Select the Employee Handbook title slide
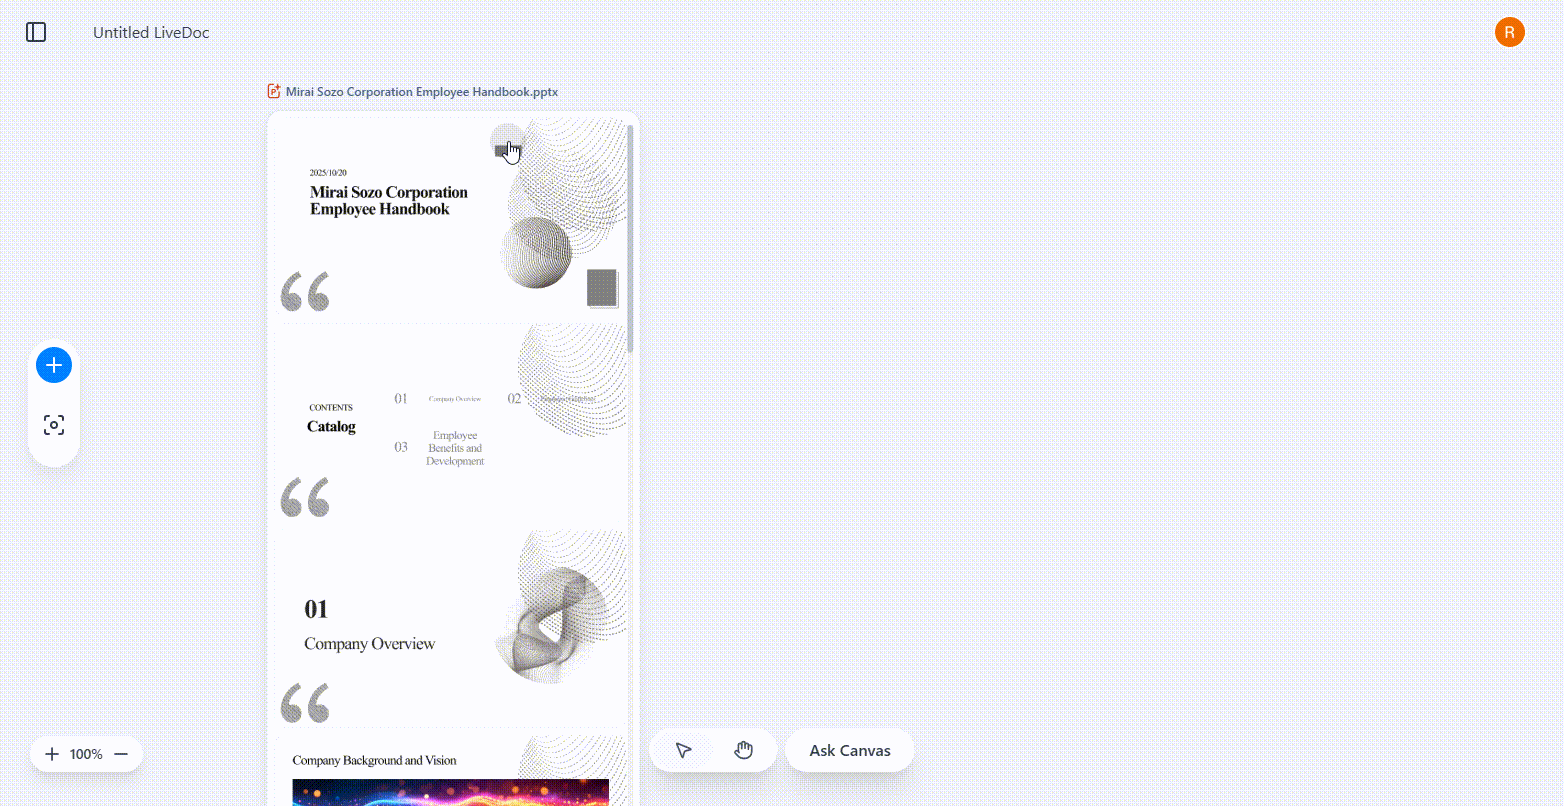 click(x=450, y=219)
